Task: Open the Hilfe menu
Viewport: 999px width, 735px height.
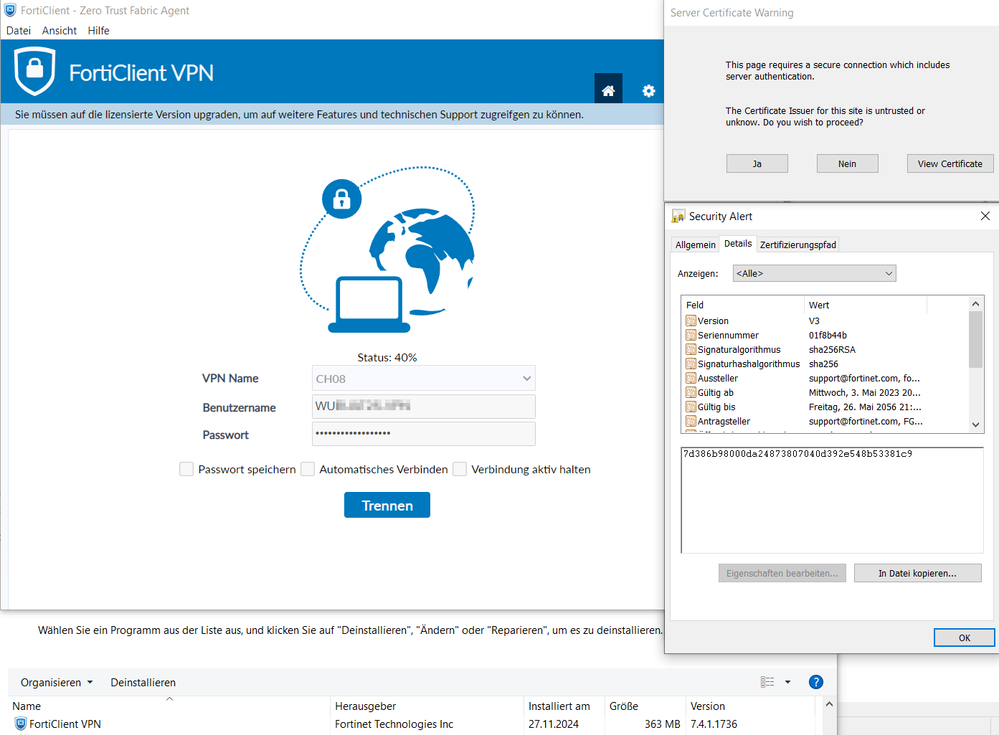Action: coord(99,31)
